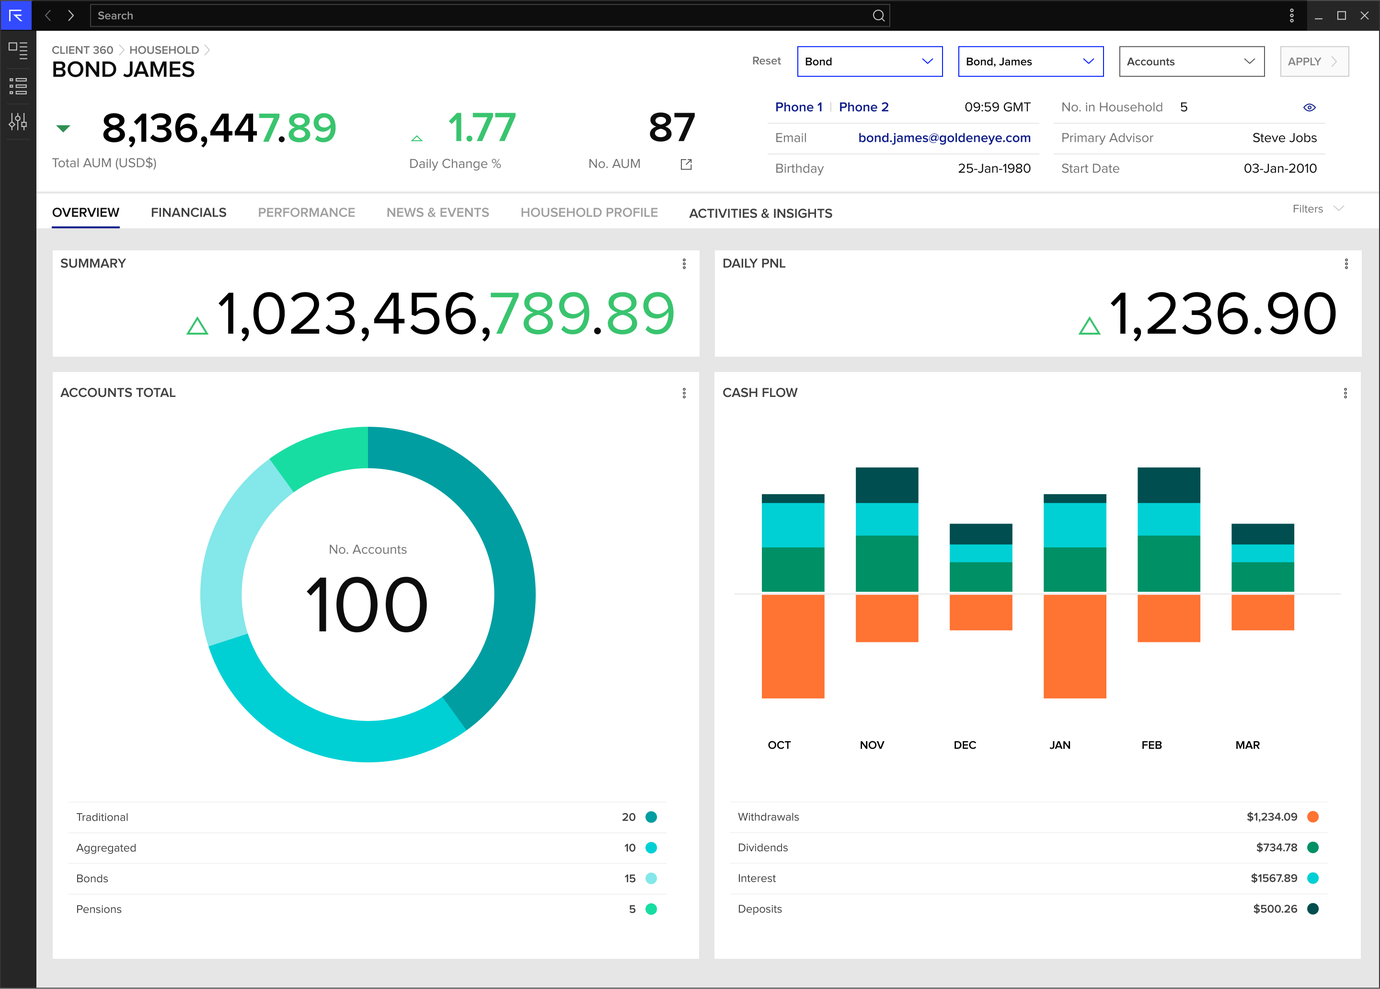The width and height of the screenshot is (1380, 989).
Task: Click the Apply button
Action: pyautogui.click(x=1314, y=61)
